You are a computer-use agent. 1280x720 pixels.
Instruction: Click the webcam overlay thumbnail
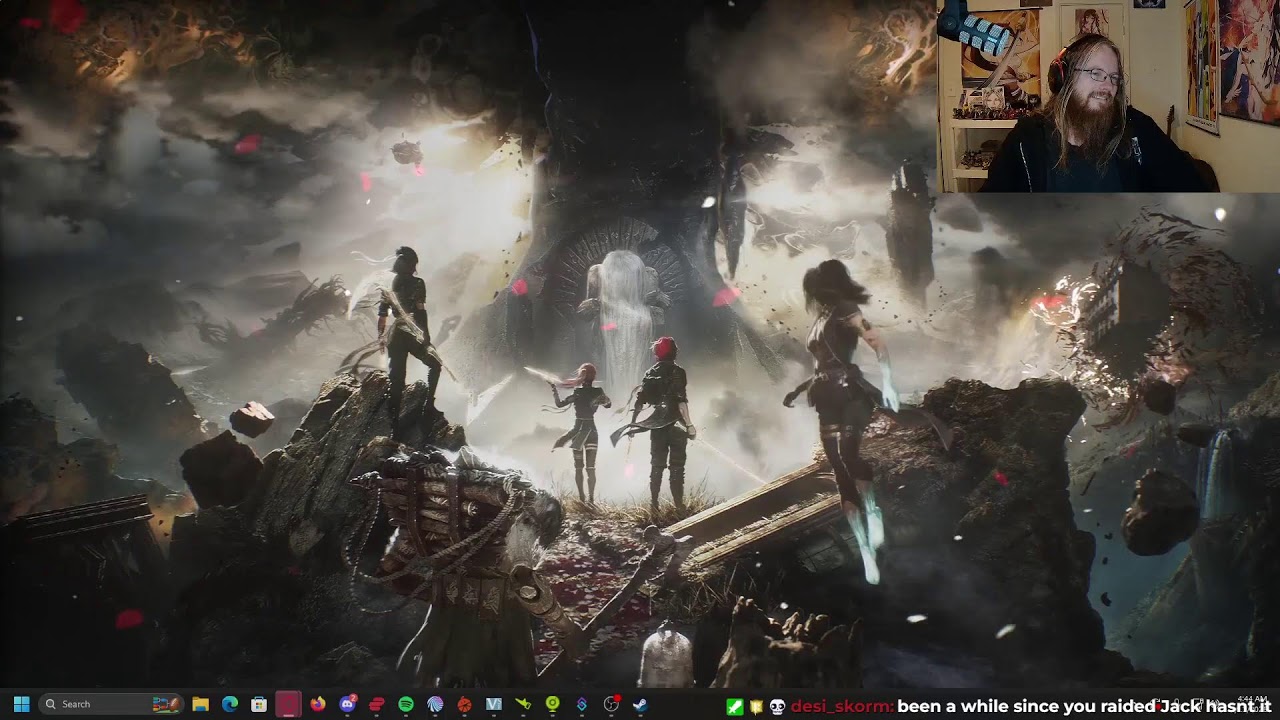pos(1108,96)
